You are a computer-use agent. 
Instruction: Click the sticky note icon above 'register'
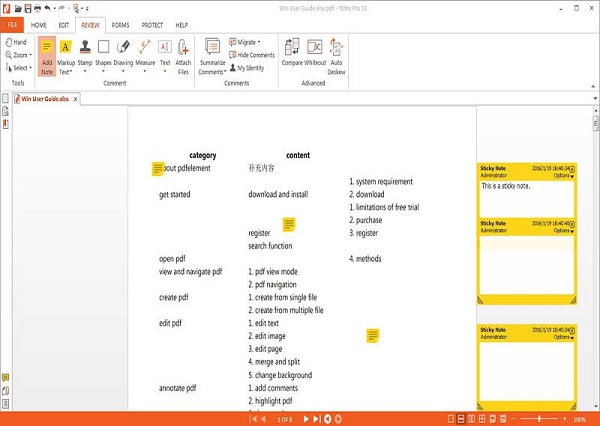coord(289,224)
